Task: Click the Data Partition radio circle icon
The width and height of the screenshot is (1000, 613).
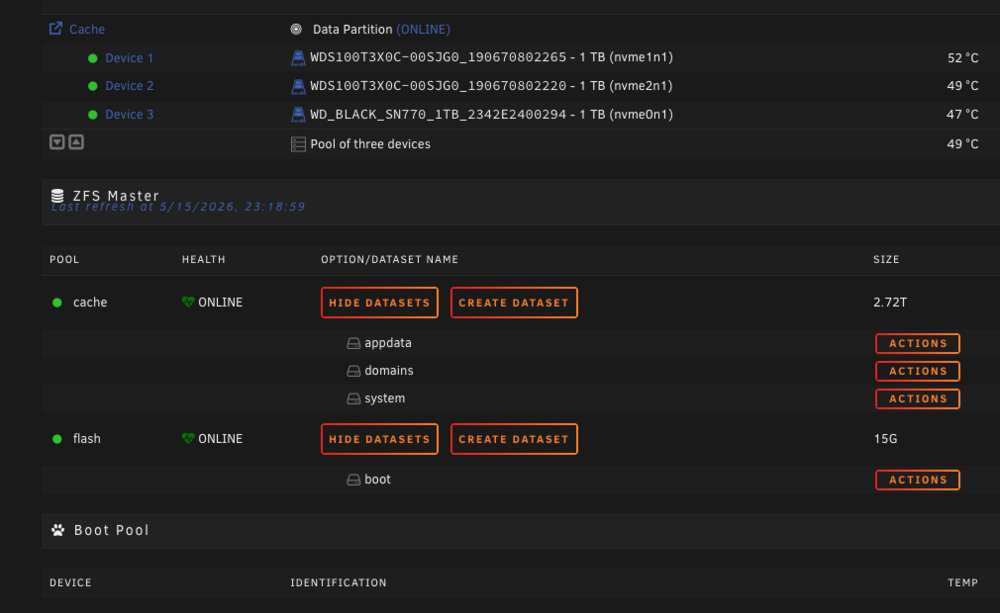Action: pyautogui.click(x=296, y=29)
